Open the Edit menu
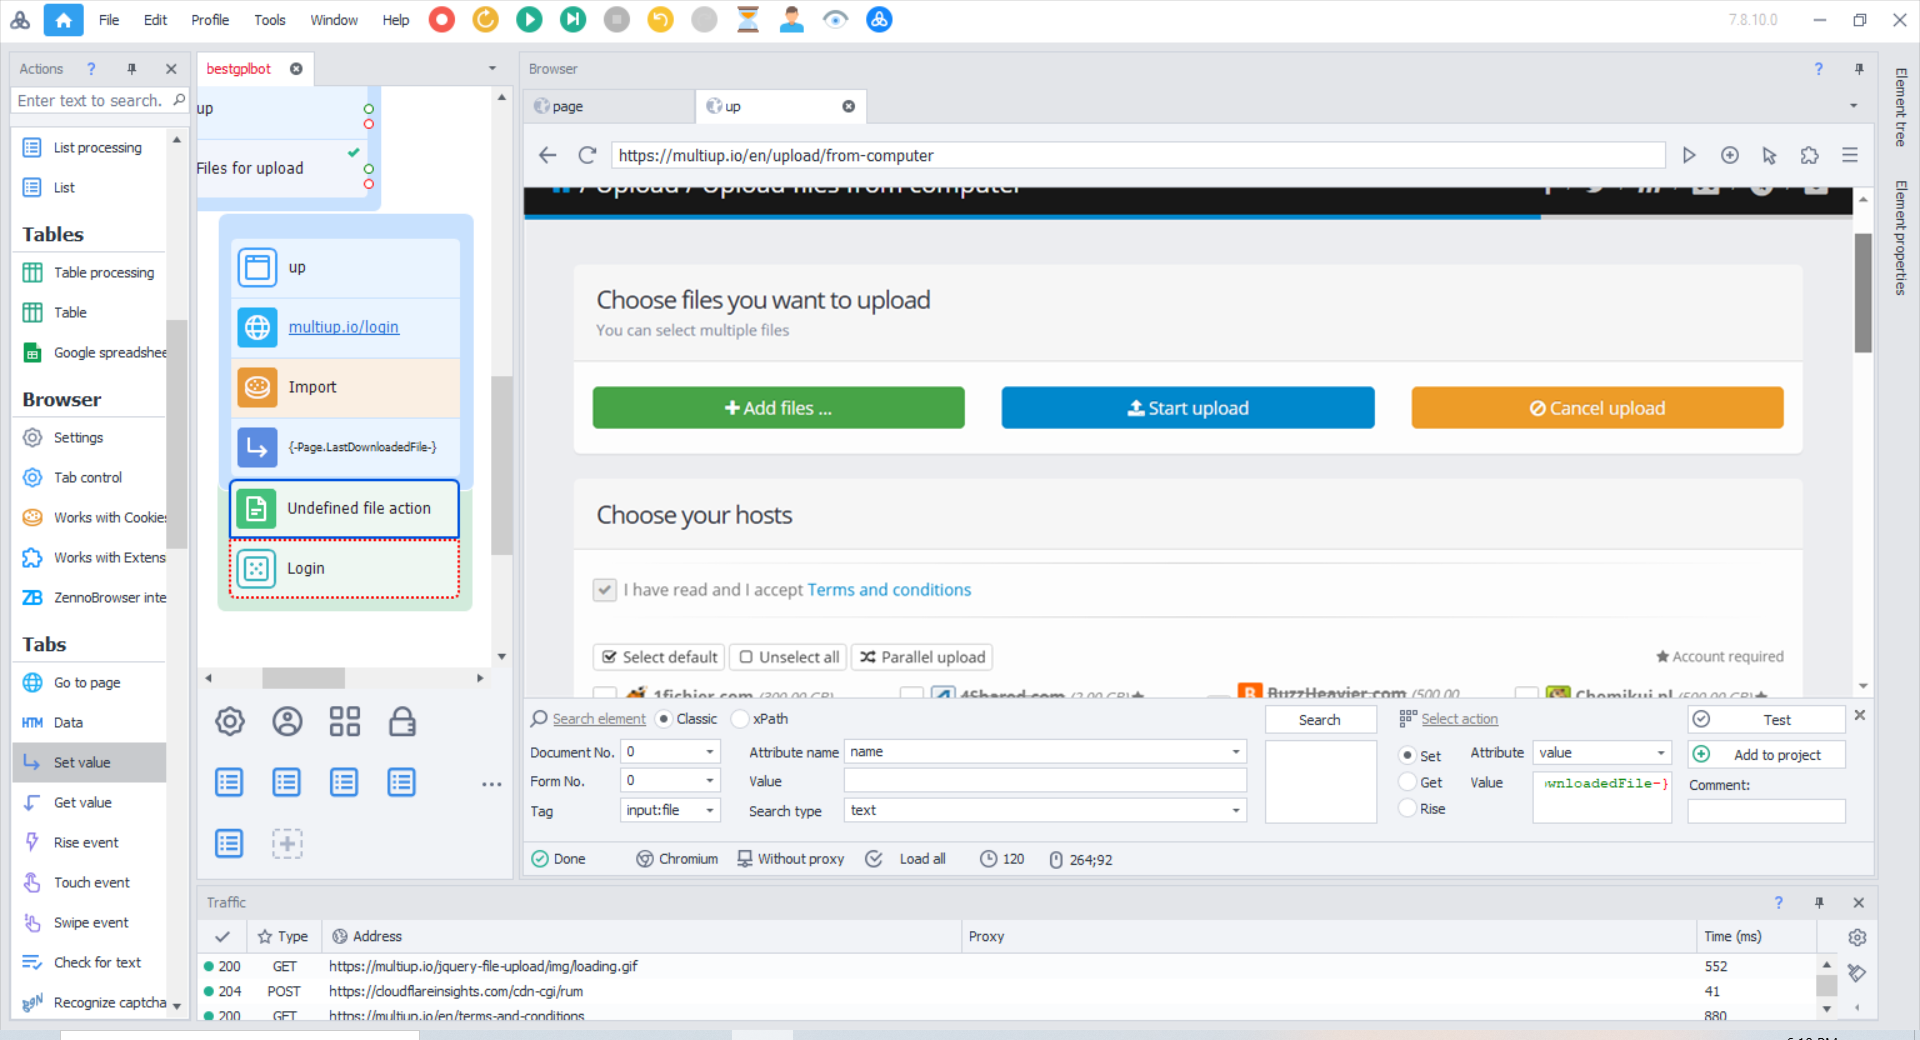 155,20
